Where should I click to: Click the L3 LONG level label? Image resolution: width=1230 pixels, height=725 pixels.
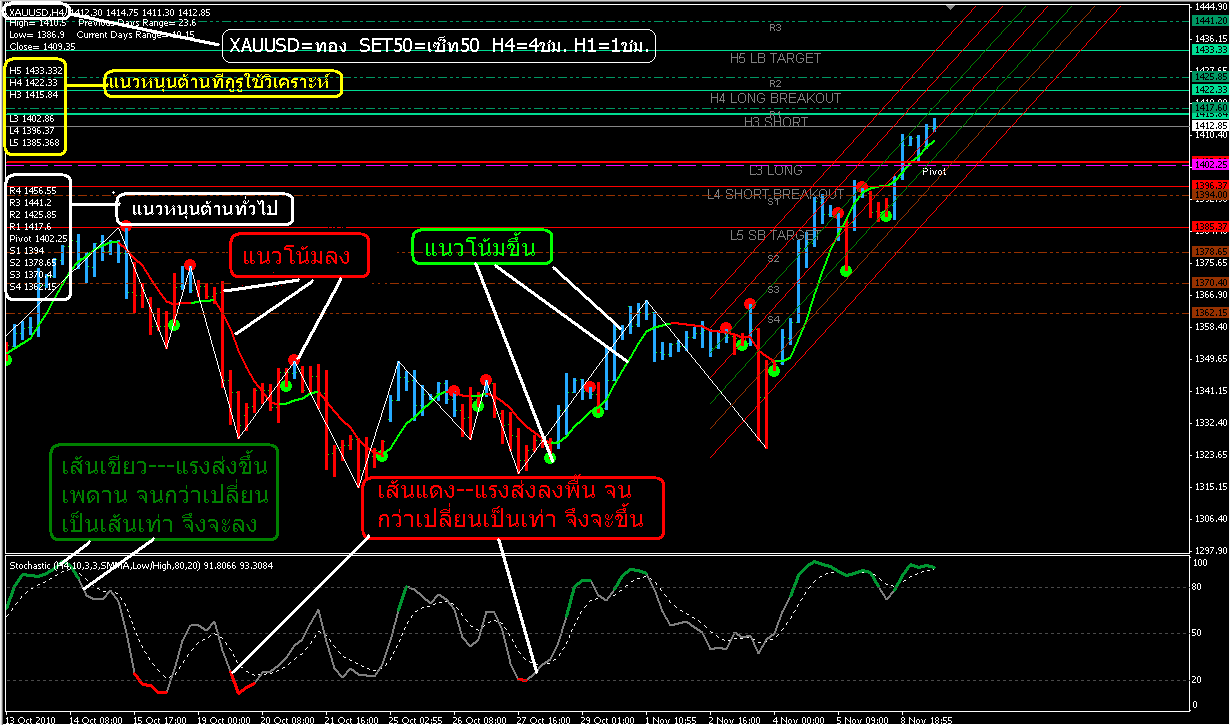(x=775, y=171)
